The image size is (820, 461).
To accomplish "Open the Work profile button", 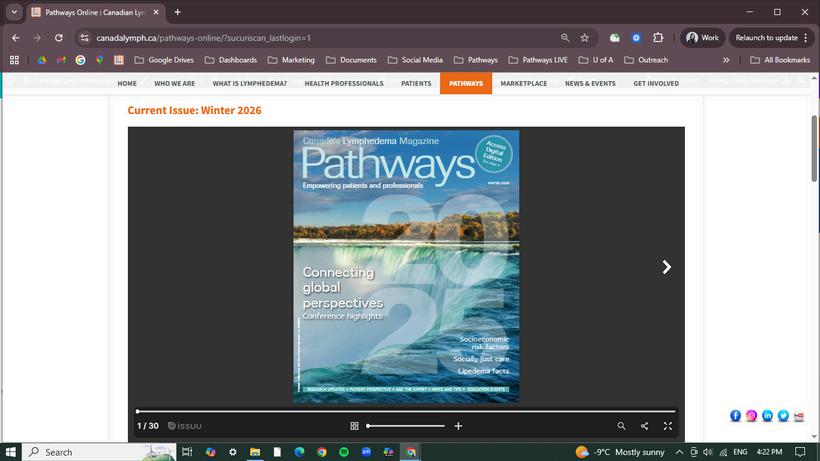I will click(702, 38).
